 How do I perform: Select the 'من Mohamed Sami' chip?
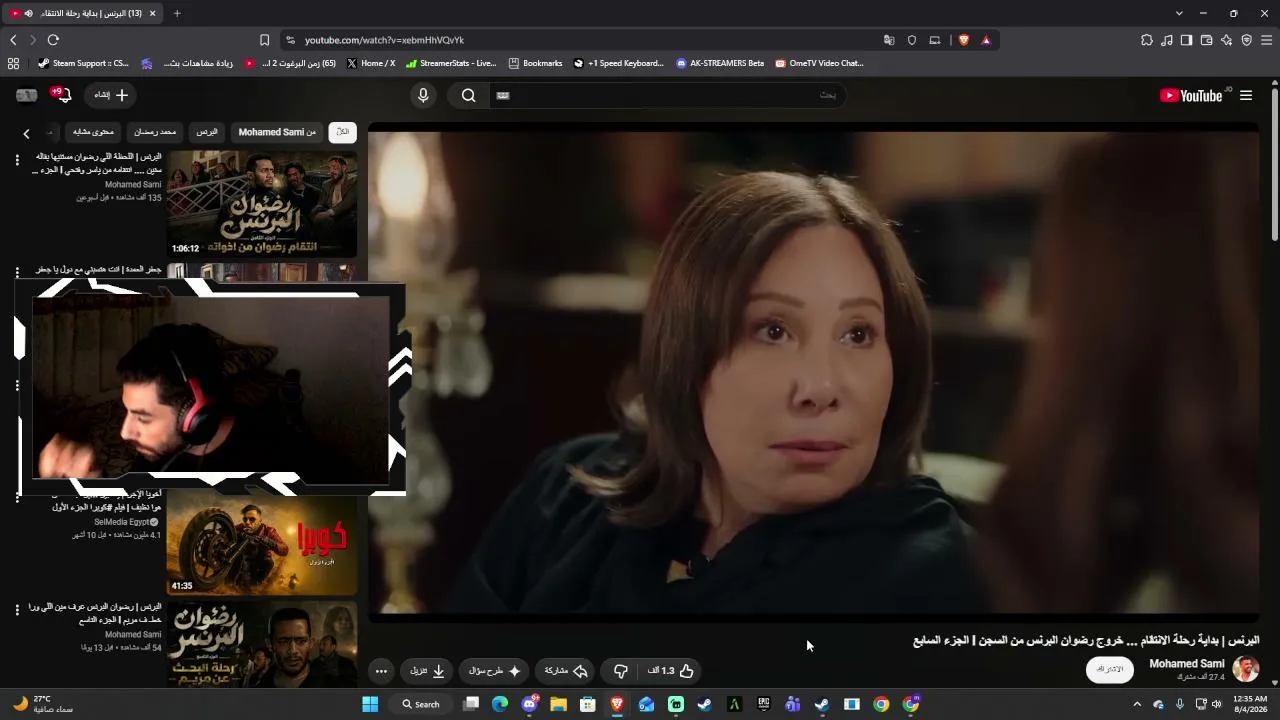coord(277,132)
